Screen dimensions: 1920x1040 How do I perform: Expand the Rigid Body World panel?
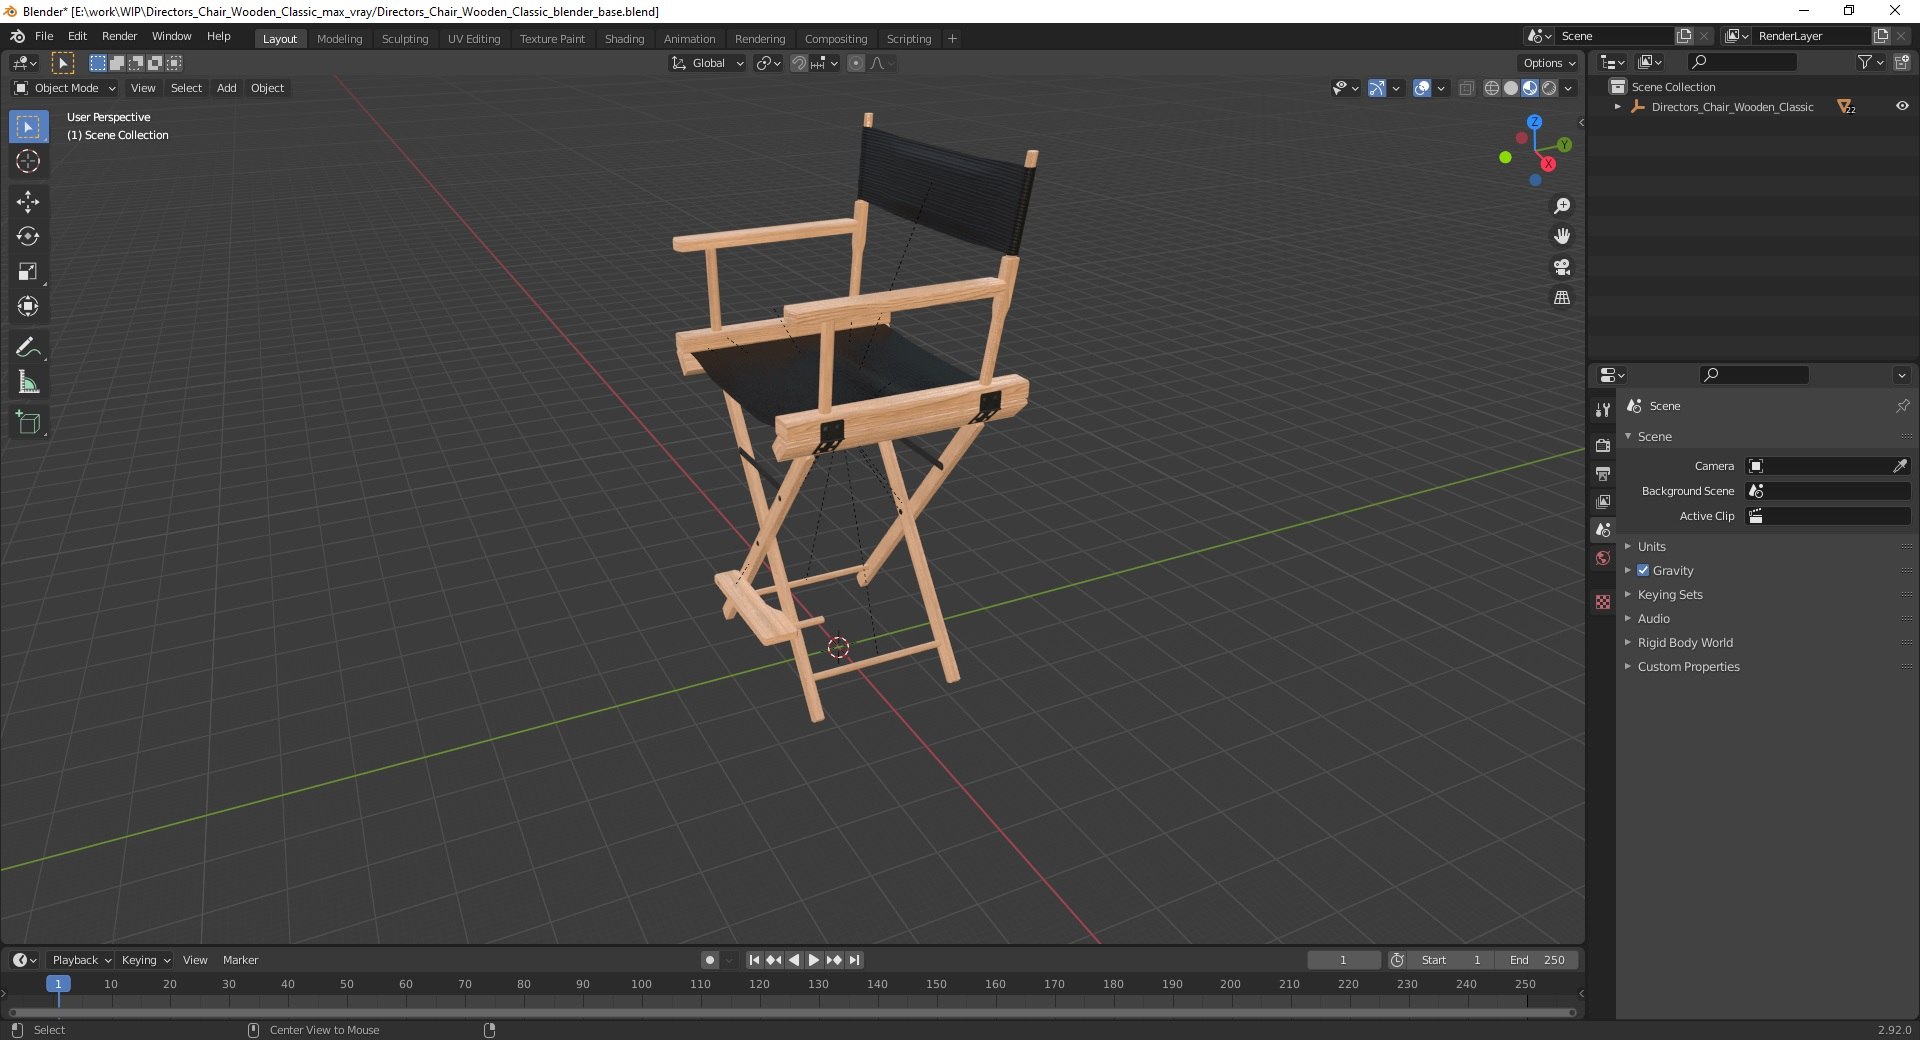[1685, 642]
